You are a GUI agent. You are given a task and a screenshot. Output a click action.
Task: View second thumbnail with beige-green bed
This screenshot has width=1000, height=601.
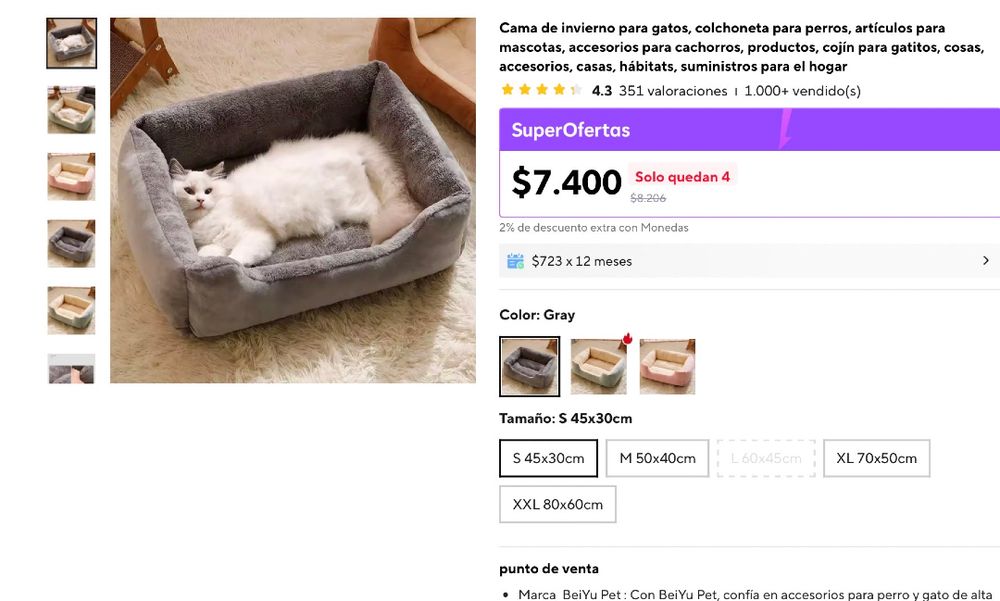[x=71, y=110]
